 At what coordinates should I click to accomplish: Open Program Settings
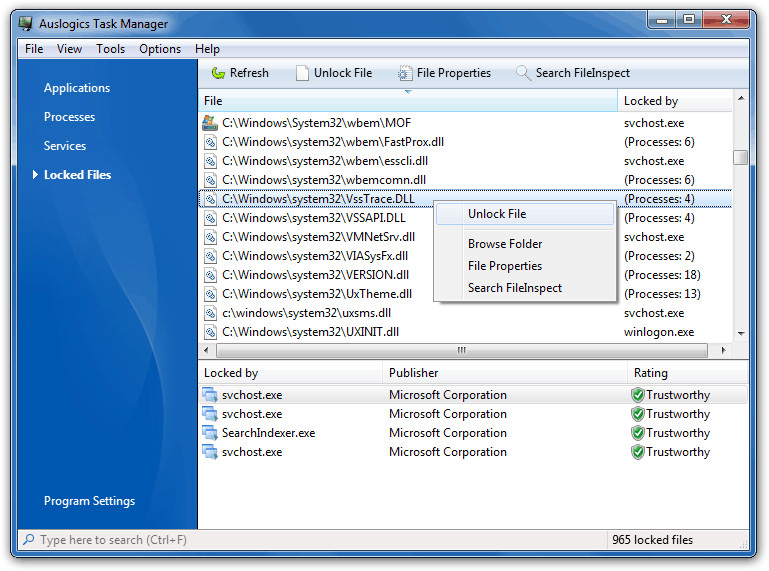[x=89, y=501]
